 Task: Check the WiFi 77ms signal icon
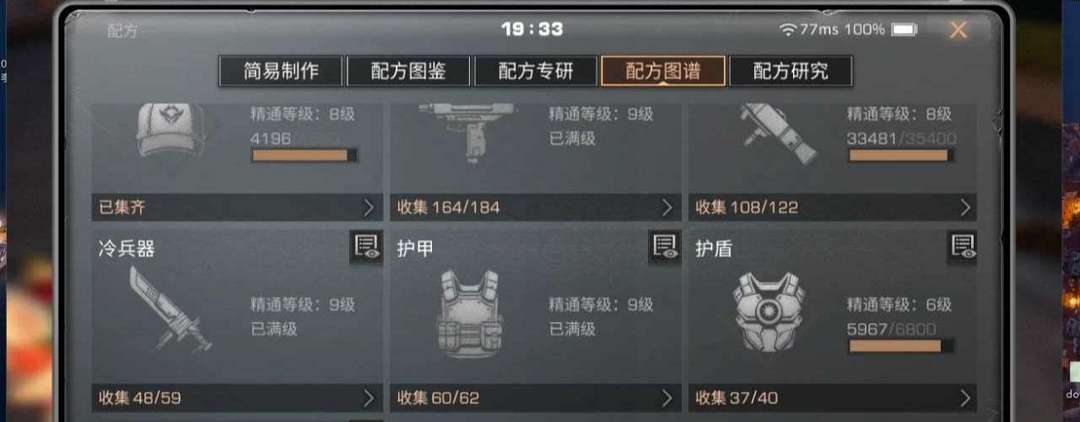pyautogui.click(x=787, y=30)
